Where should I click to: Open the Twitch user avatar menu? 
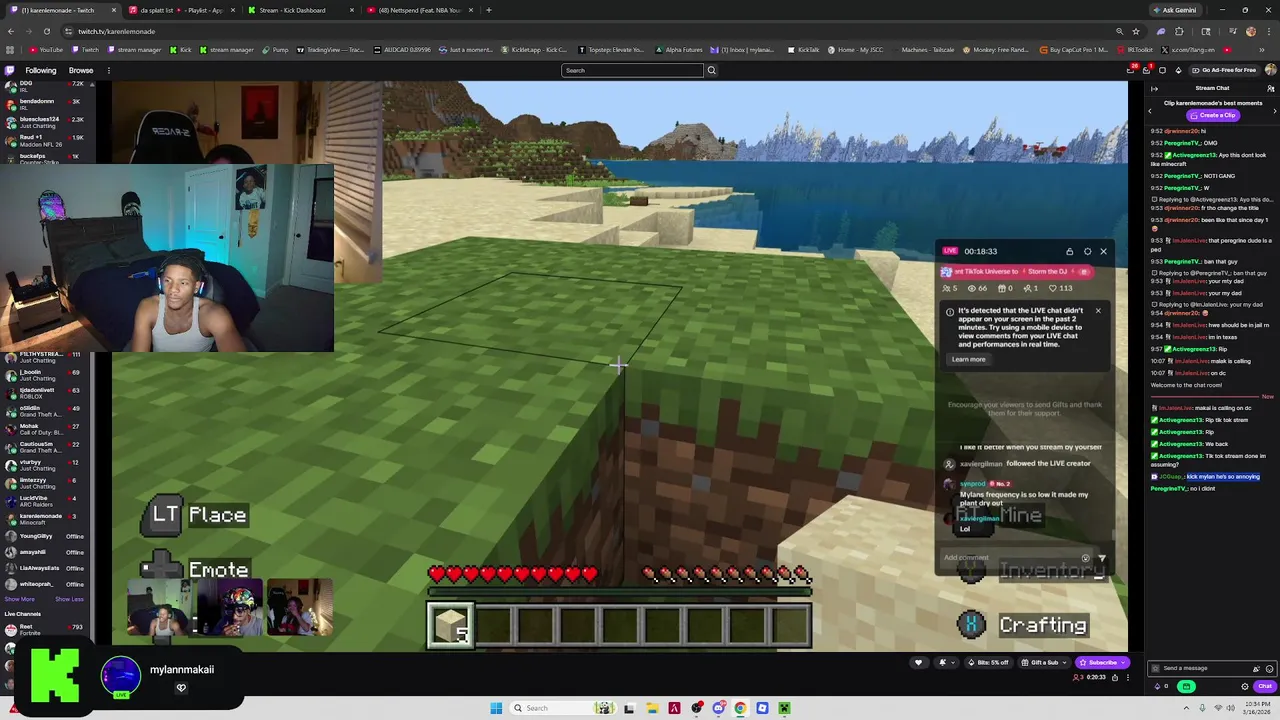coord(1271,70)
